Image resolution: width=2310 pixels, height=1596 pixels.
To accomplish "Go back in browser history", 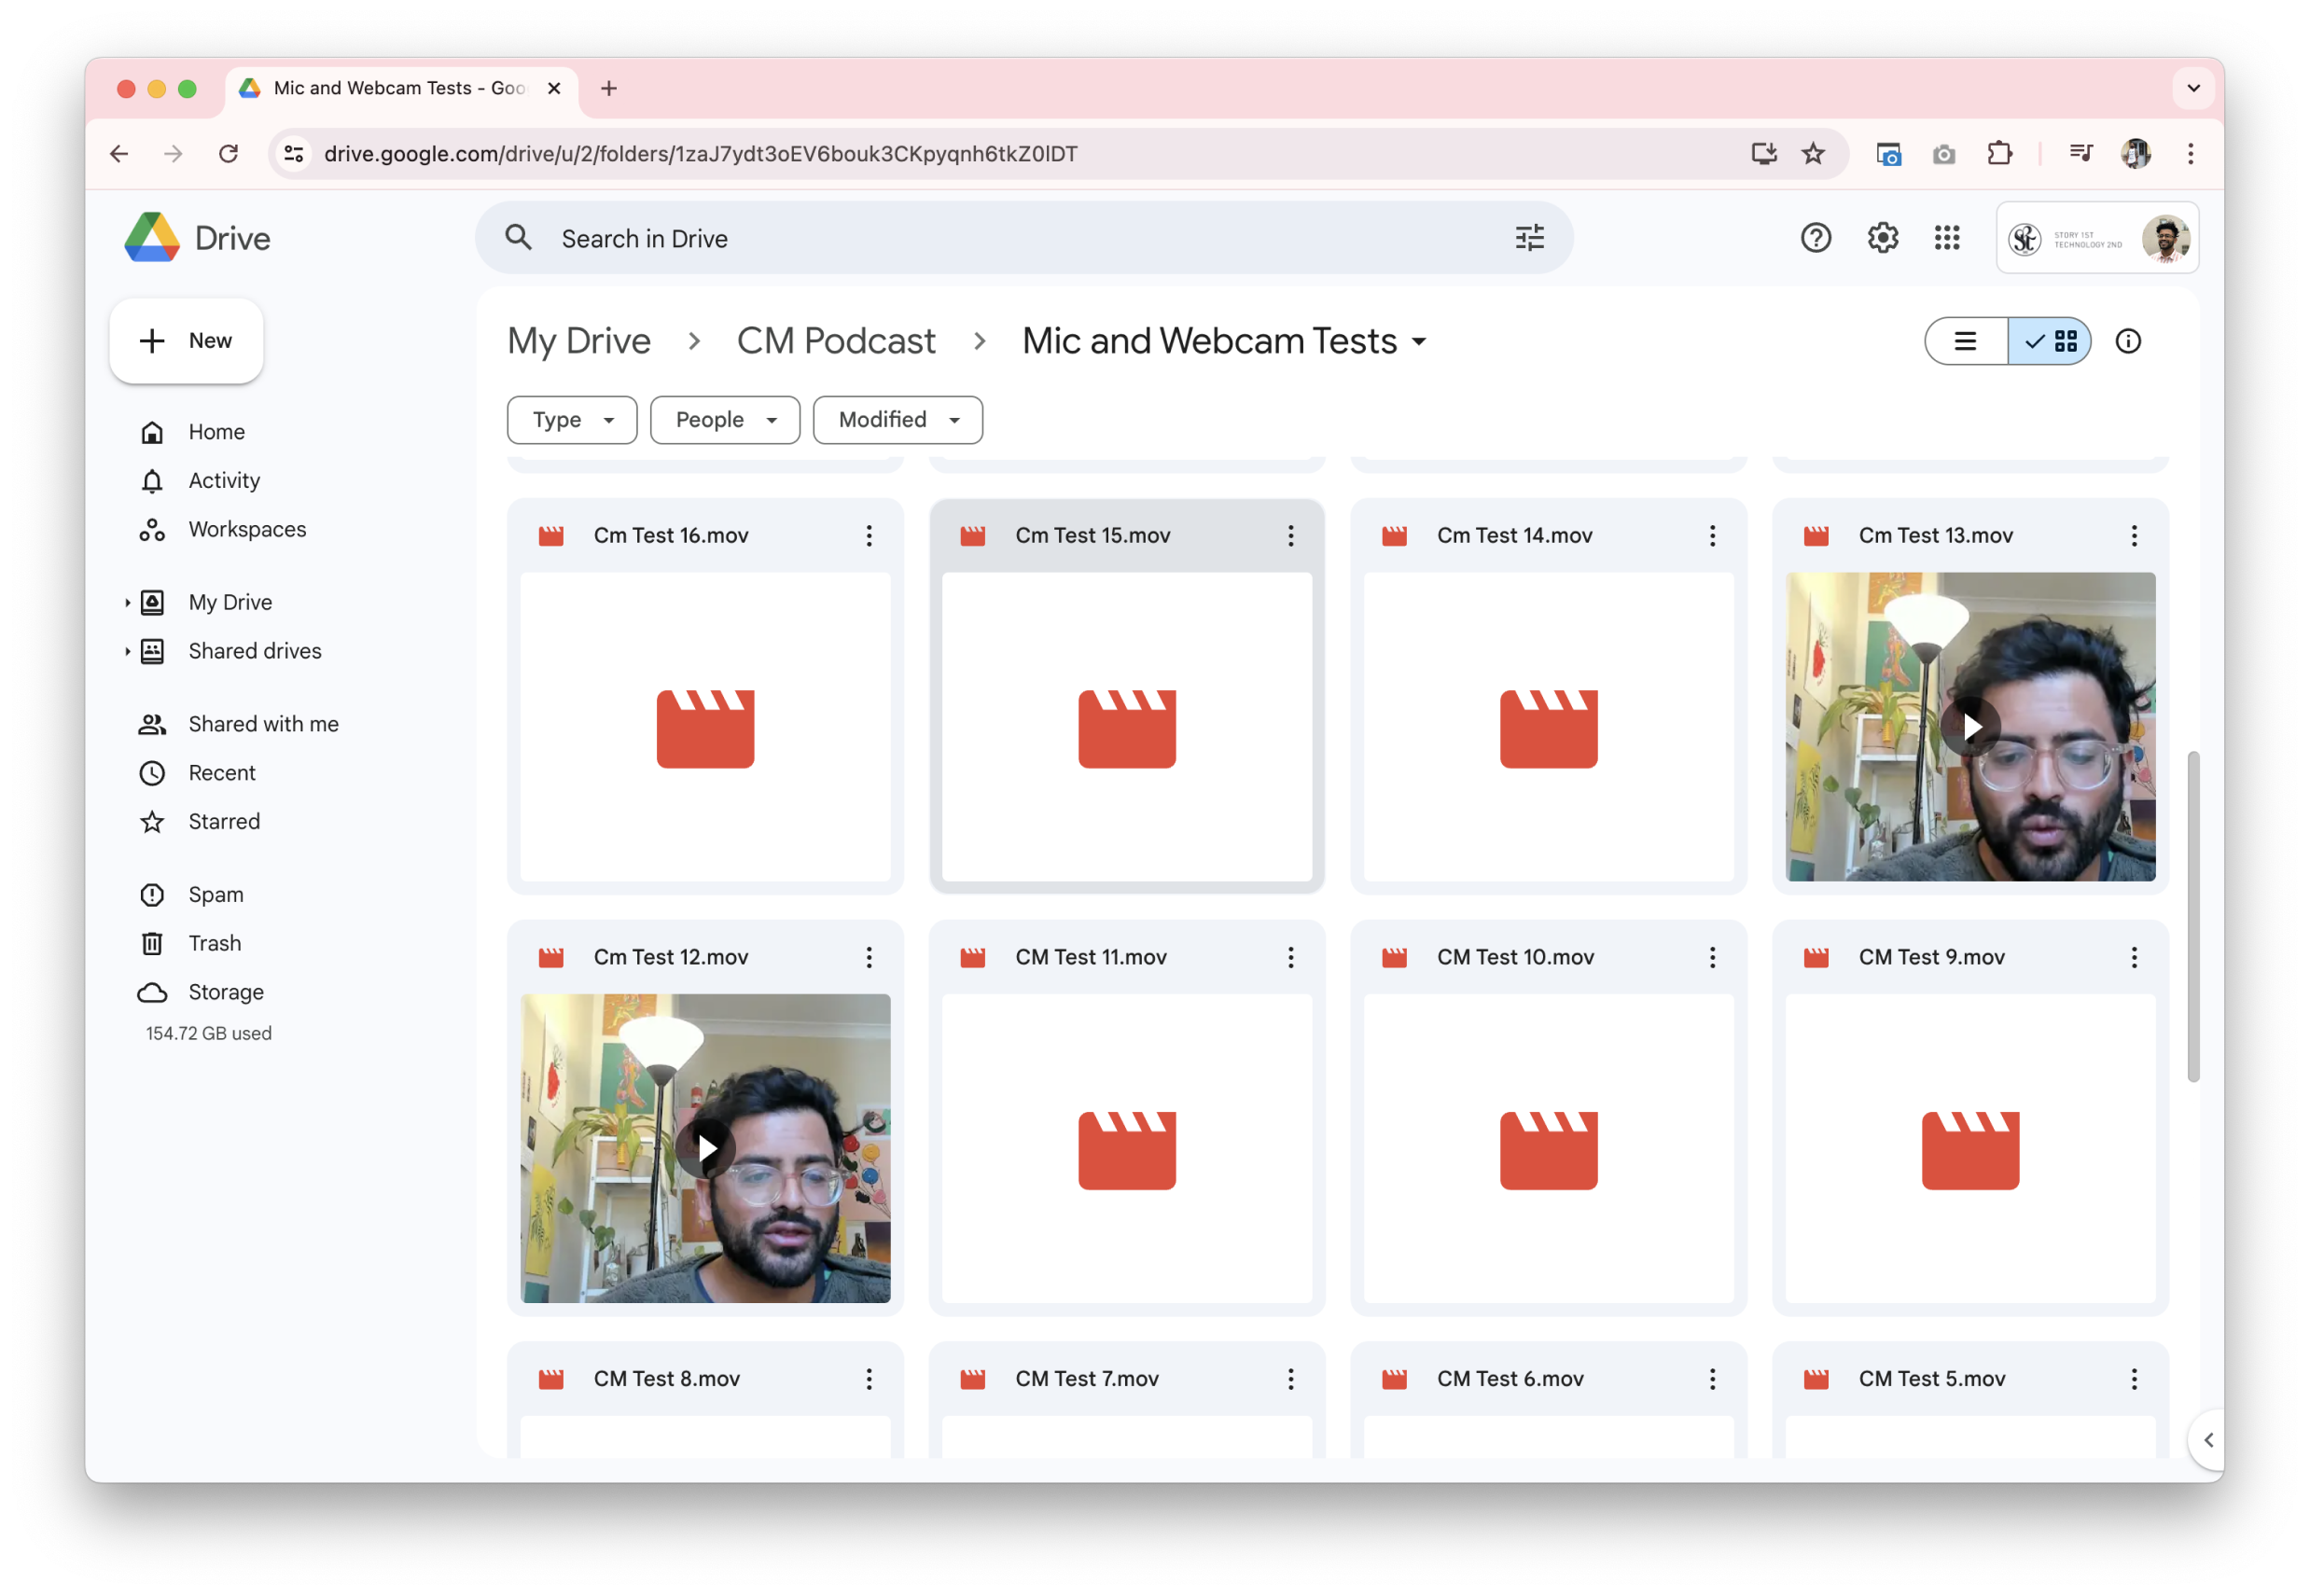I will 119,153.
